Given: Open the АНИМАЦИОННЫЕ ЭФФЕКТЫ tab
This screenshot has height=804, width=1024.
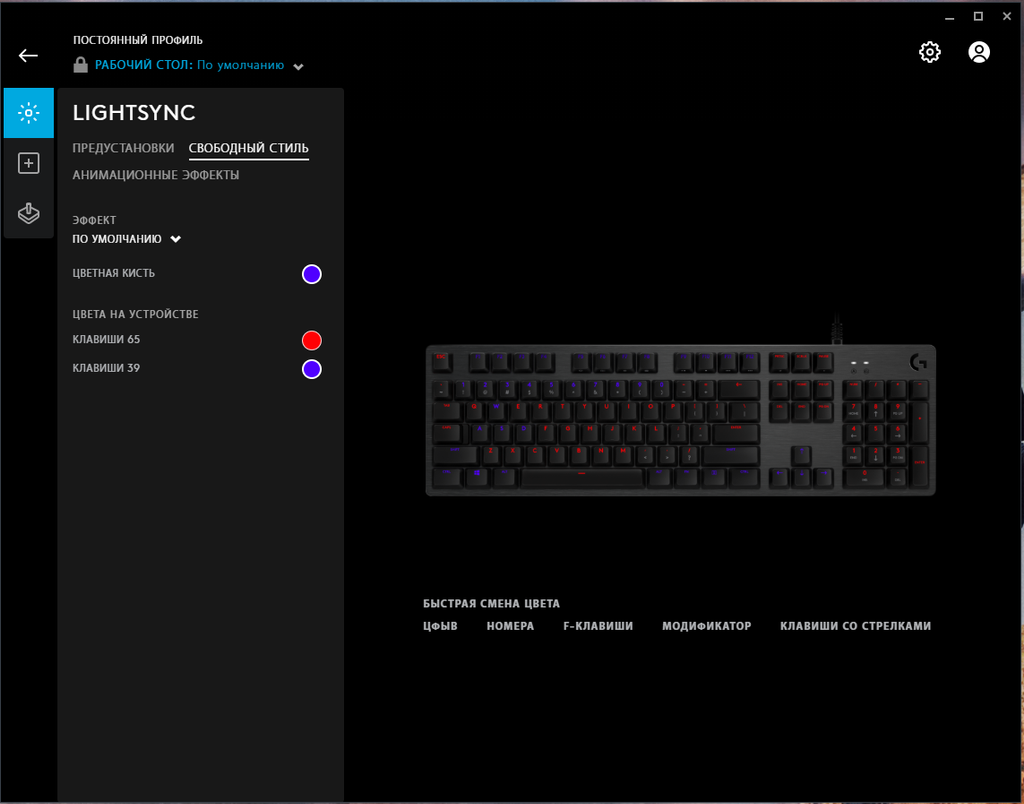Looking at the screenshot, I should (x=155, y=175).
